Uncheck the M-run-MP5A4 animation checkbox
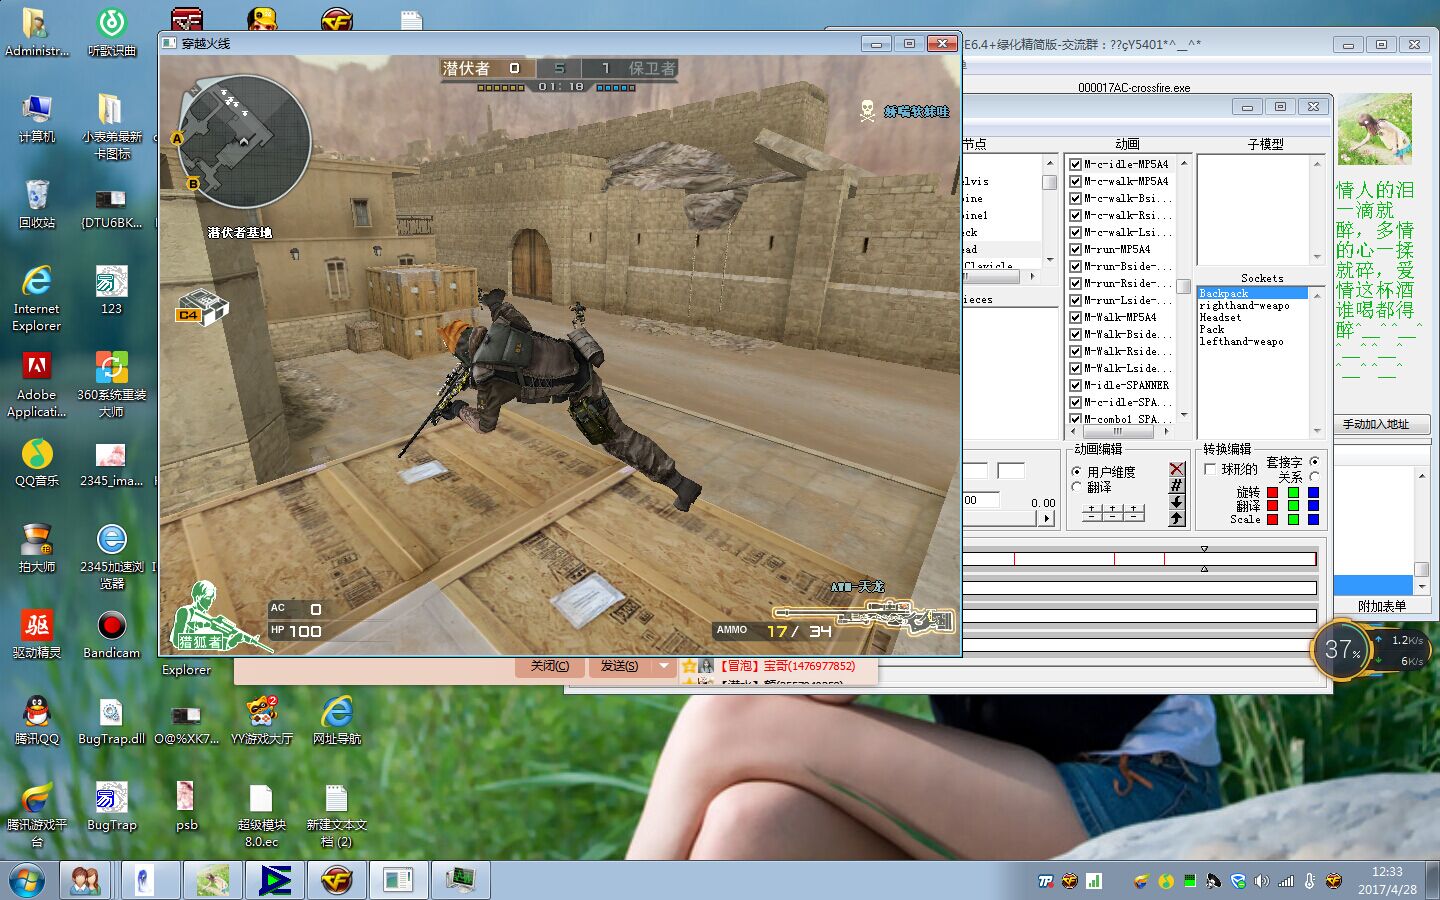 (x=1075, y=249)
